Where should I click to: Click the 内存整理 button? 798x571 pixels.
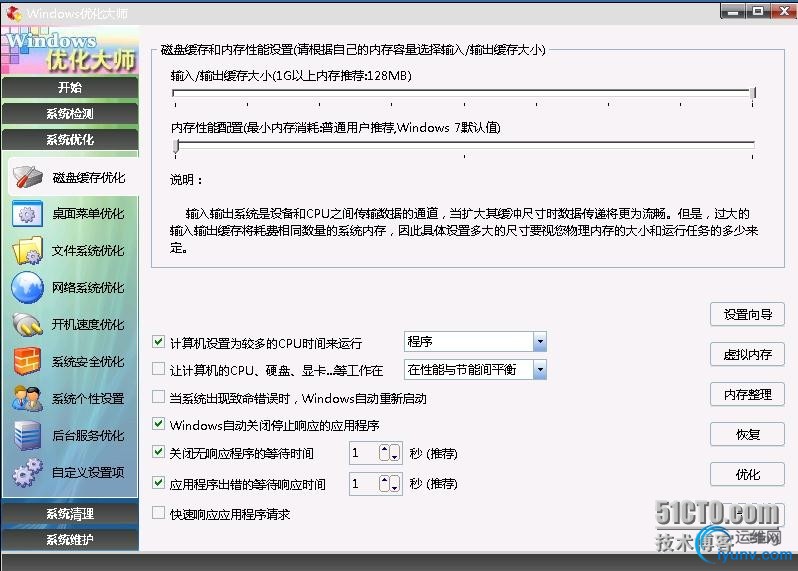coord(747,394)
